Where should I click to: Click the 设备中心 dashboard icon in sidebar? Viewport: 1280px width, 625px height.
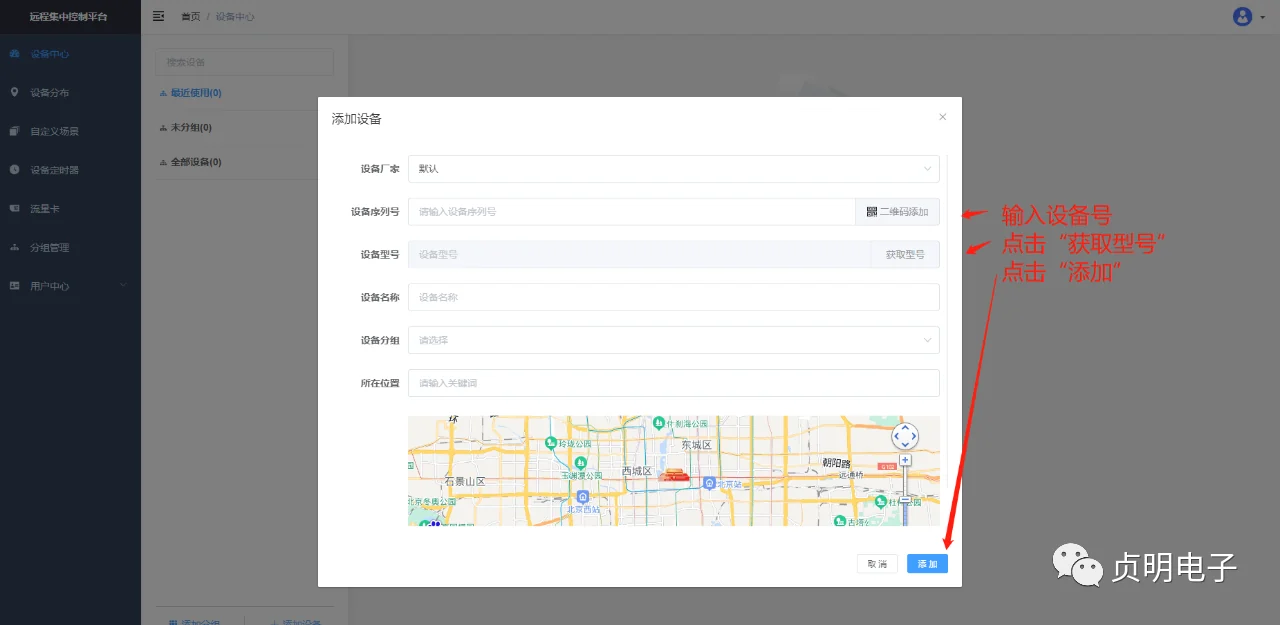tap(14, 54)
